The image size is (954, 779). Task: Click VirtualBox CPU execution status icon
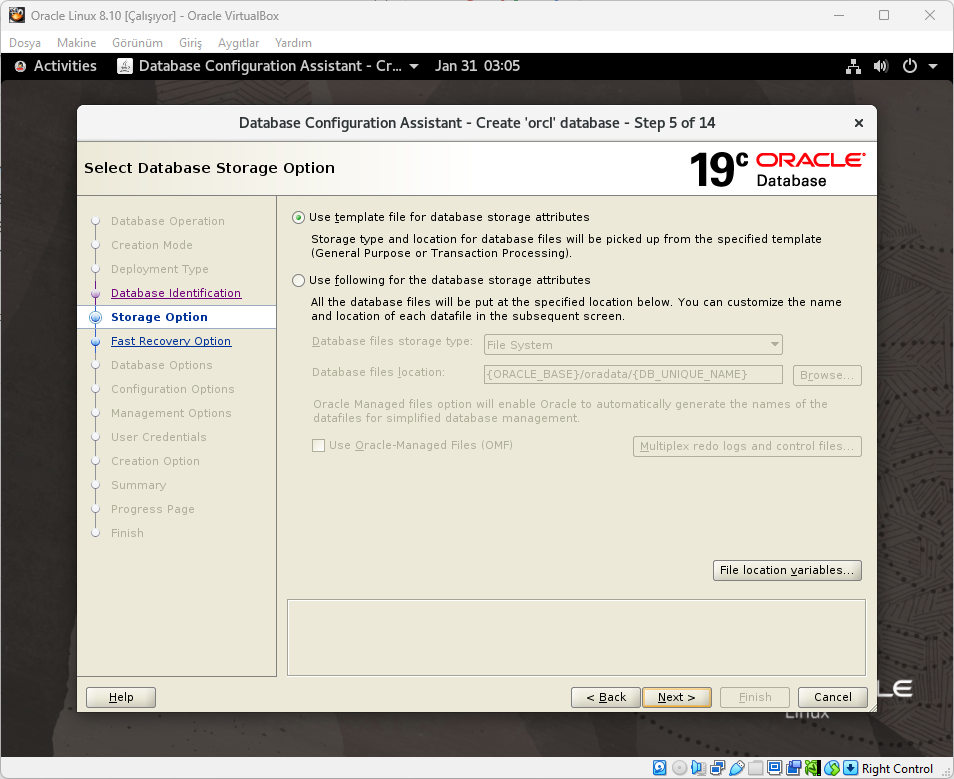click(813, 768)
